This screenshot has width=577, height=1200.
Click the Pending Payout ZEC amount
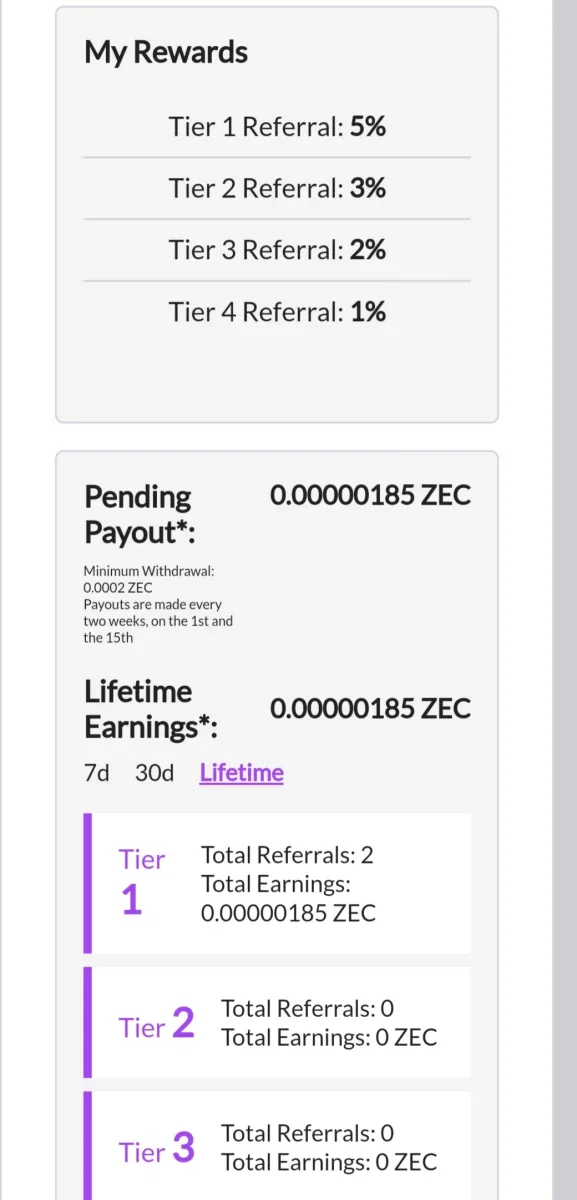click(x=370, y=495)
